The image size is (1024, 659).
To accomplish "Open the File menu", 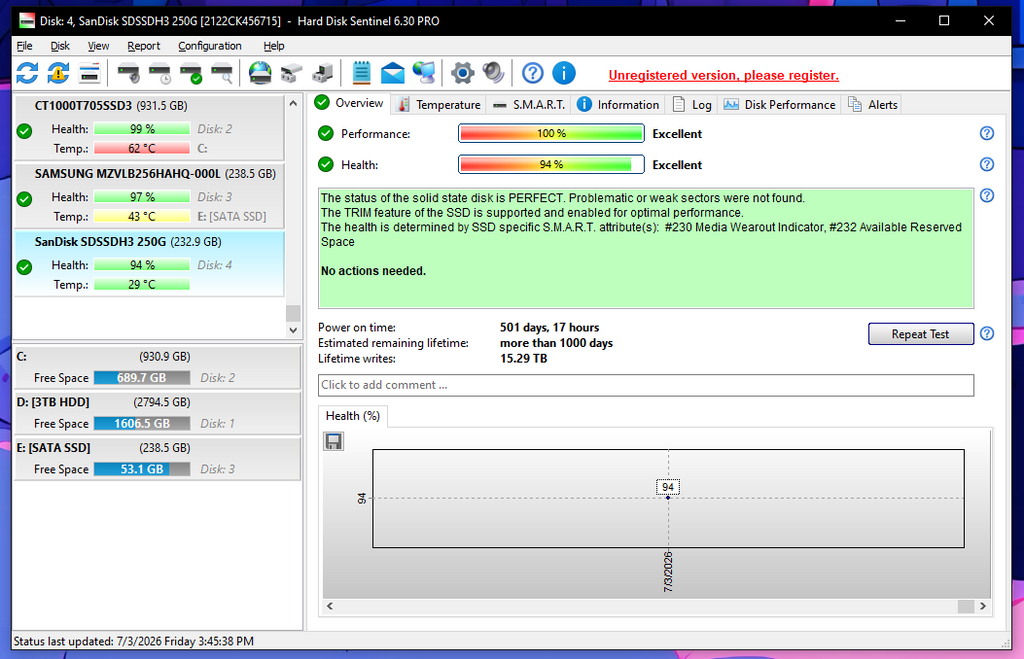I will [24, 46].
